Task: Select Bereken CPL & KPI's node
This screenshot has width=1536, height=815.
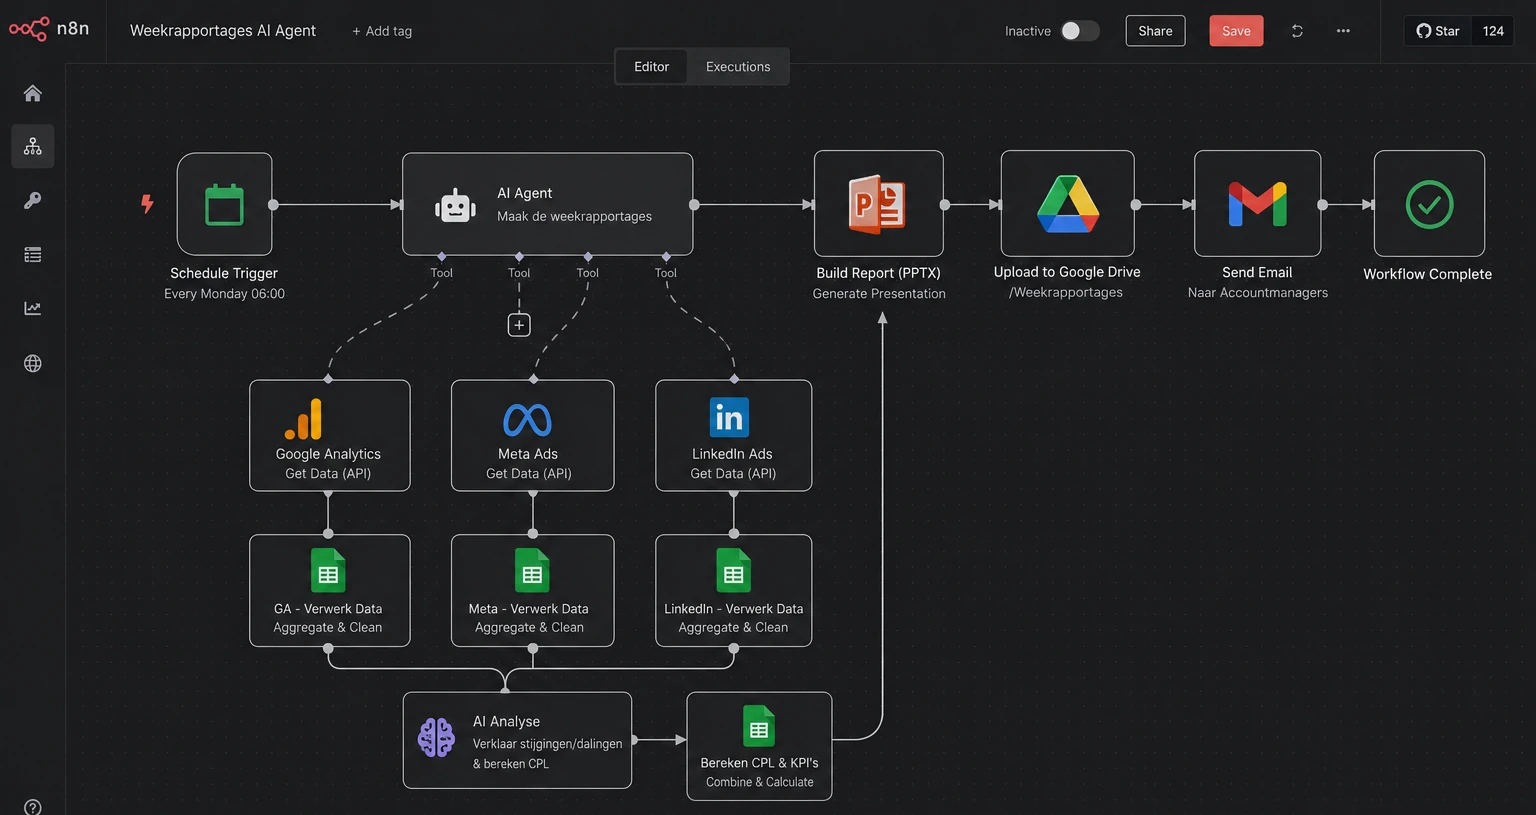Action: coord(759,746)
